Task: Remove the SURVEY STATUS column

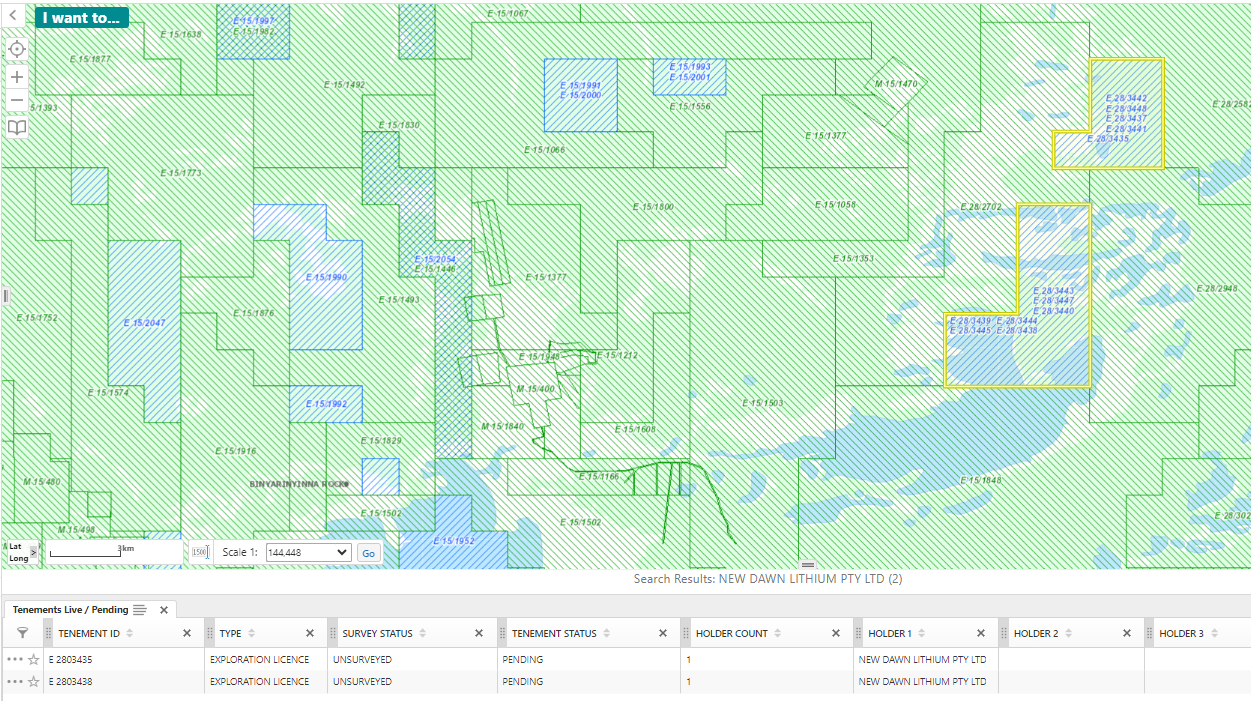Action: (x=478, y=633)
